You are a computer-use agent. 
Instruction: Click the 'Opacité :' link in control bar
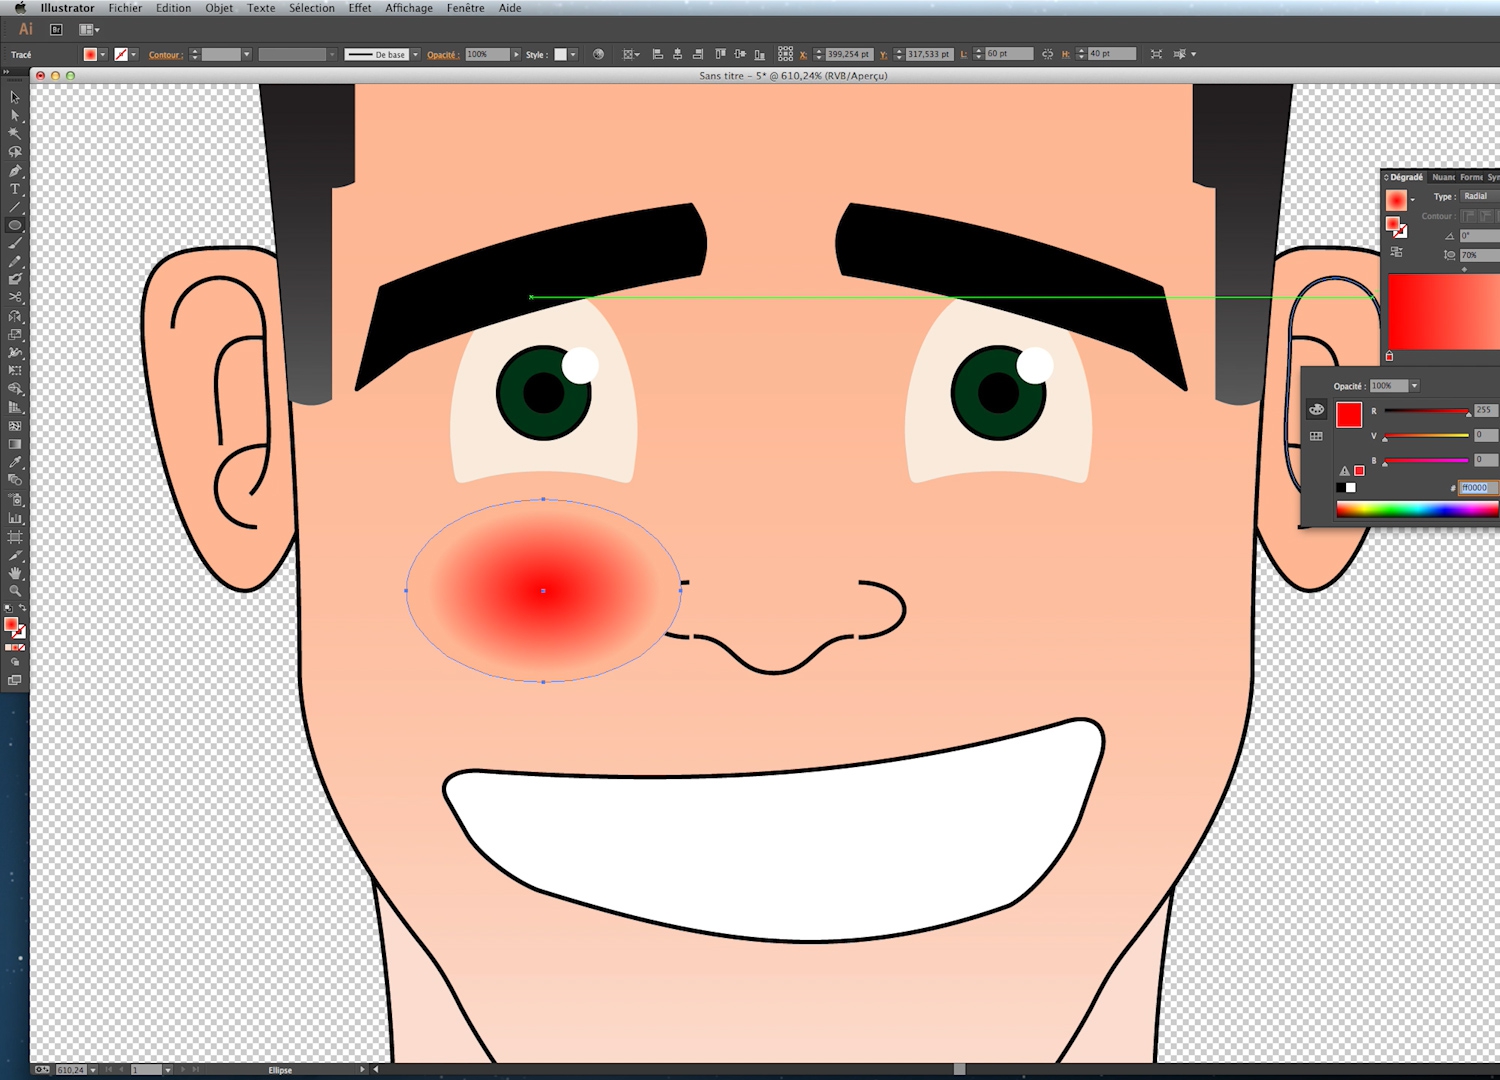coord(442,55)
